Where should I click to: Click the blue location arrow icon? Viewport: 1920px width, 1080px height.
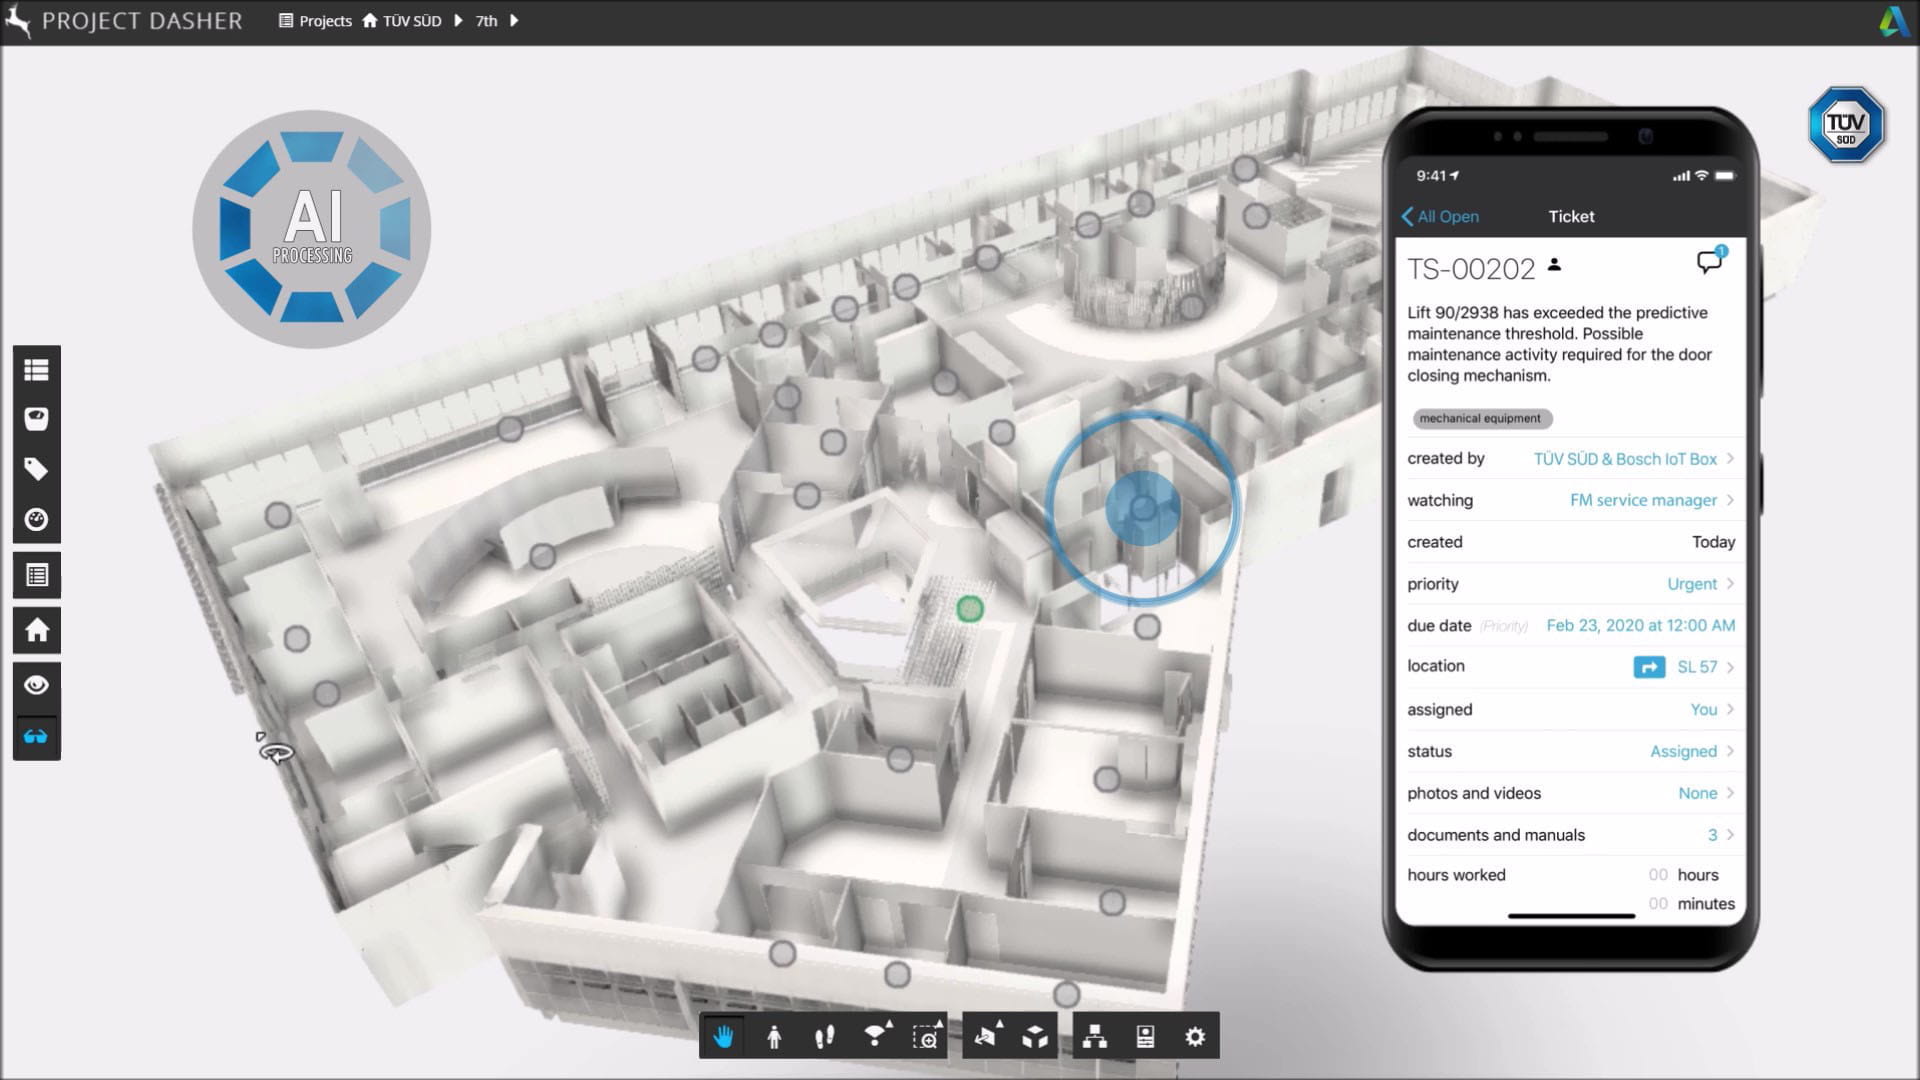1649,667
